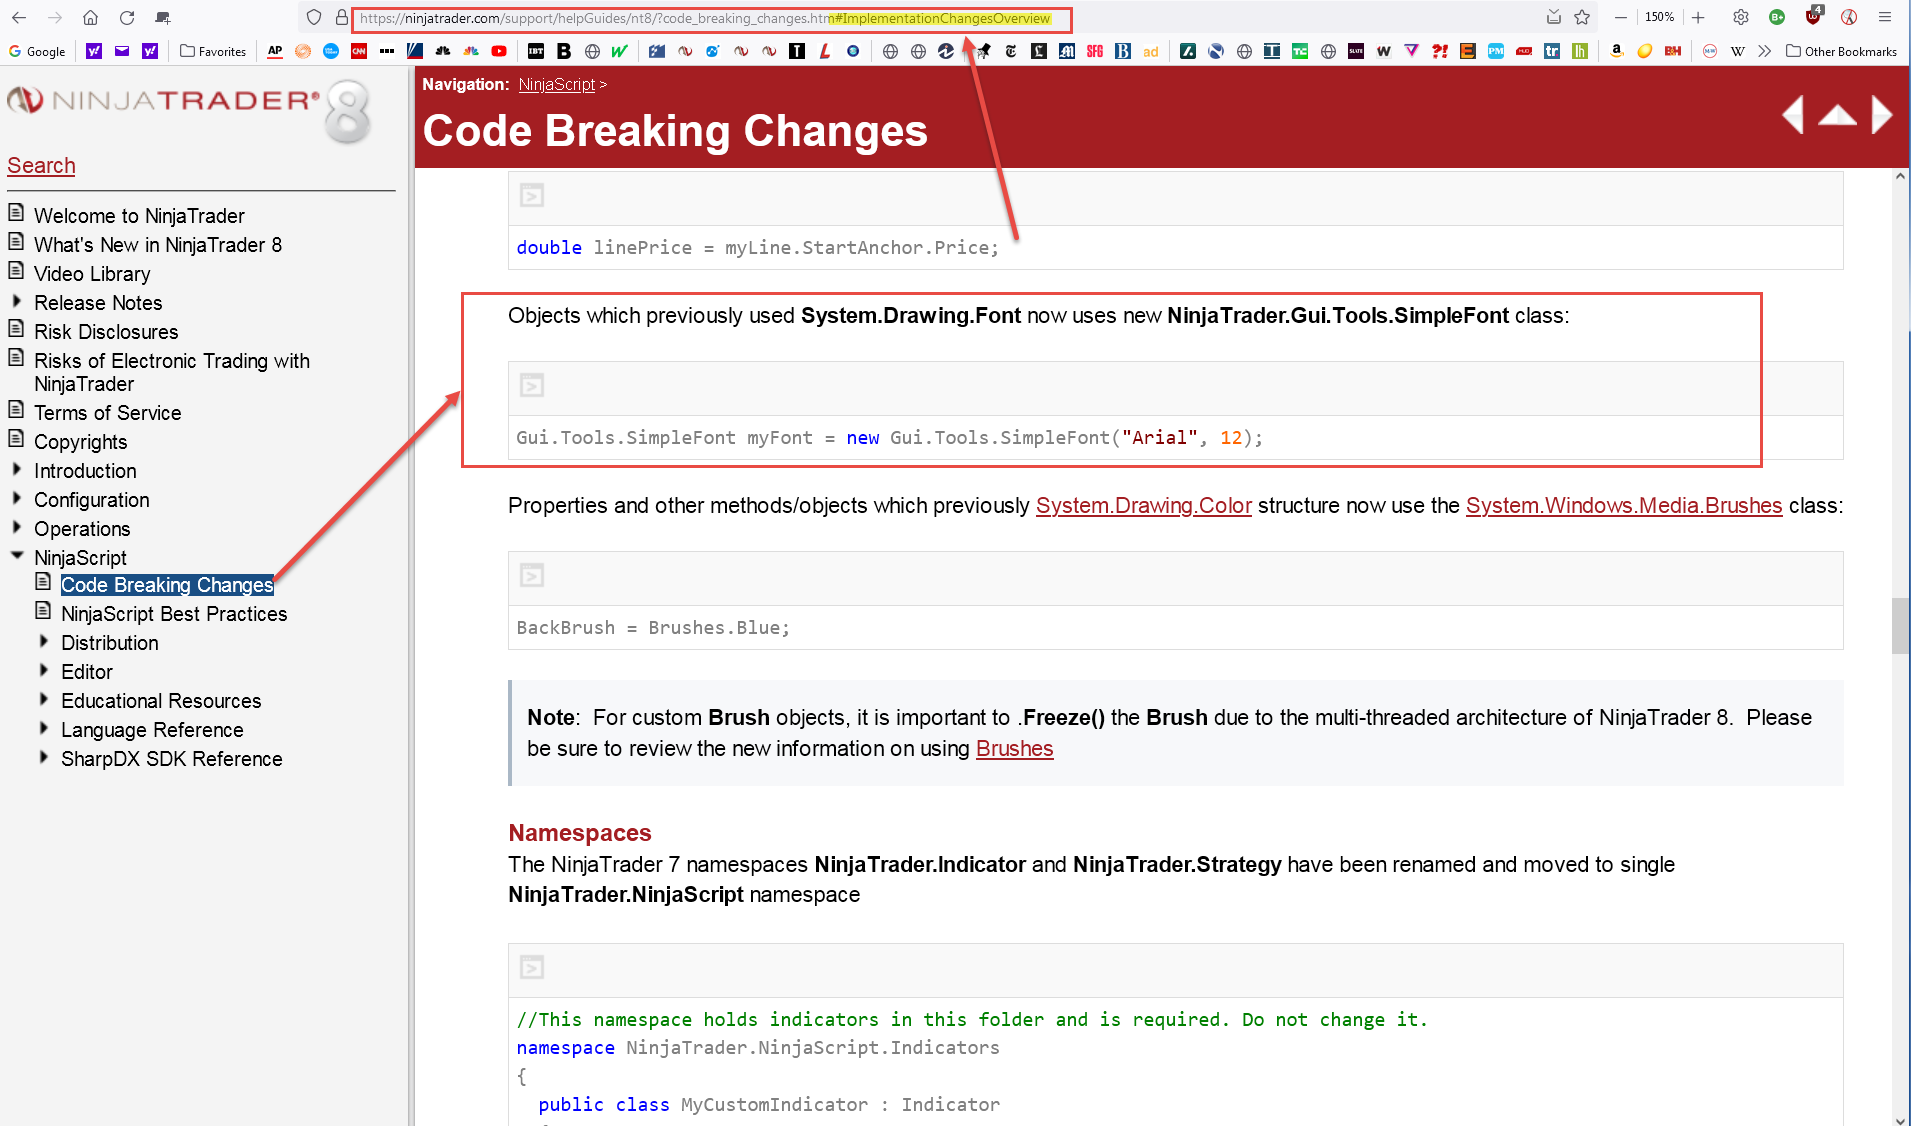Click the NinjaScript breadcrumb link
This screenshot has width=1911, height=1126.
(557, 85)
